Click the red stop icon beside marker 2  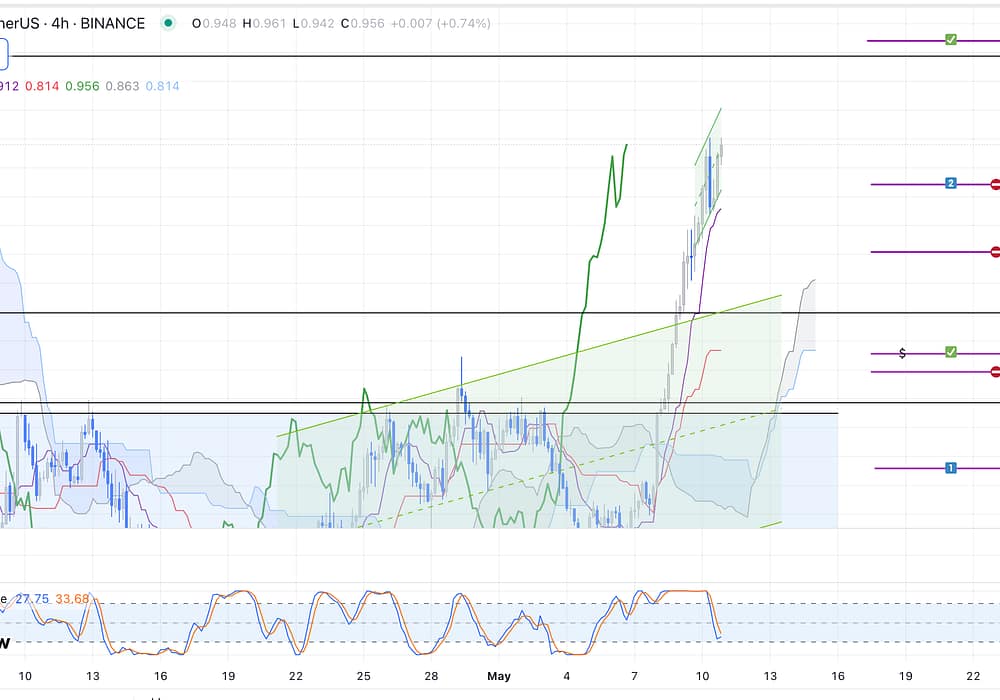(995, 184)
